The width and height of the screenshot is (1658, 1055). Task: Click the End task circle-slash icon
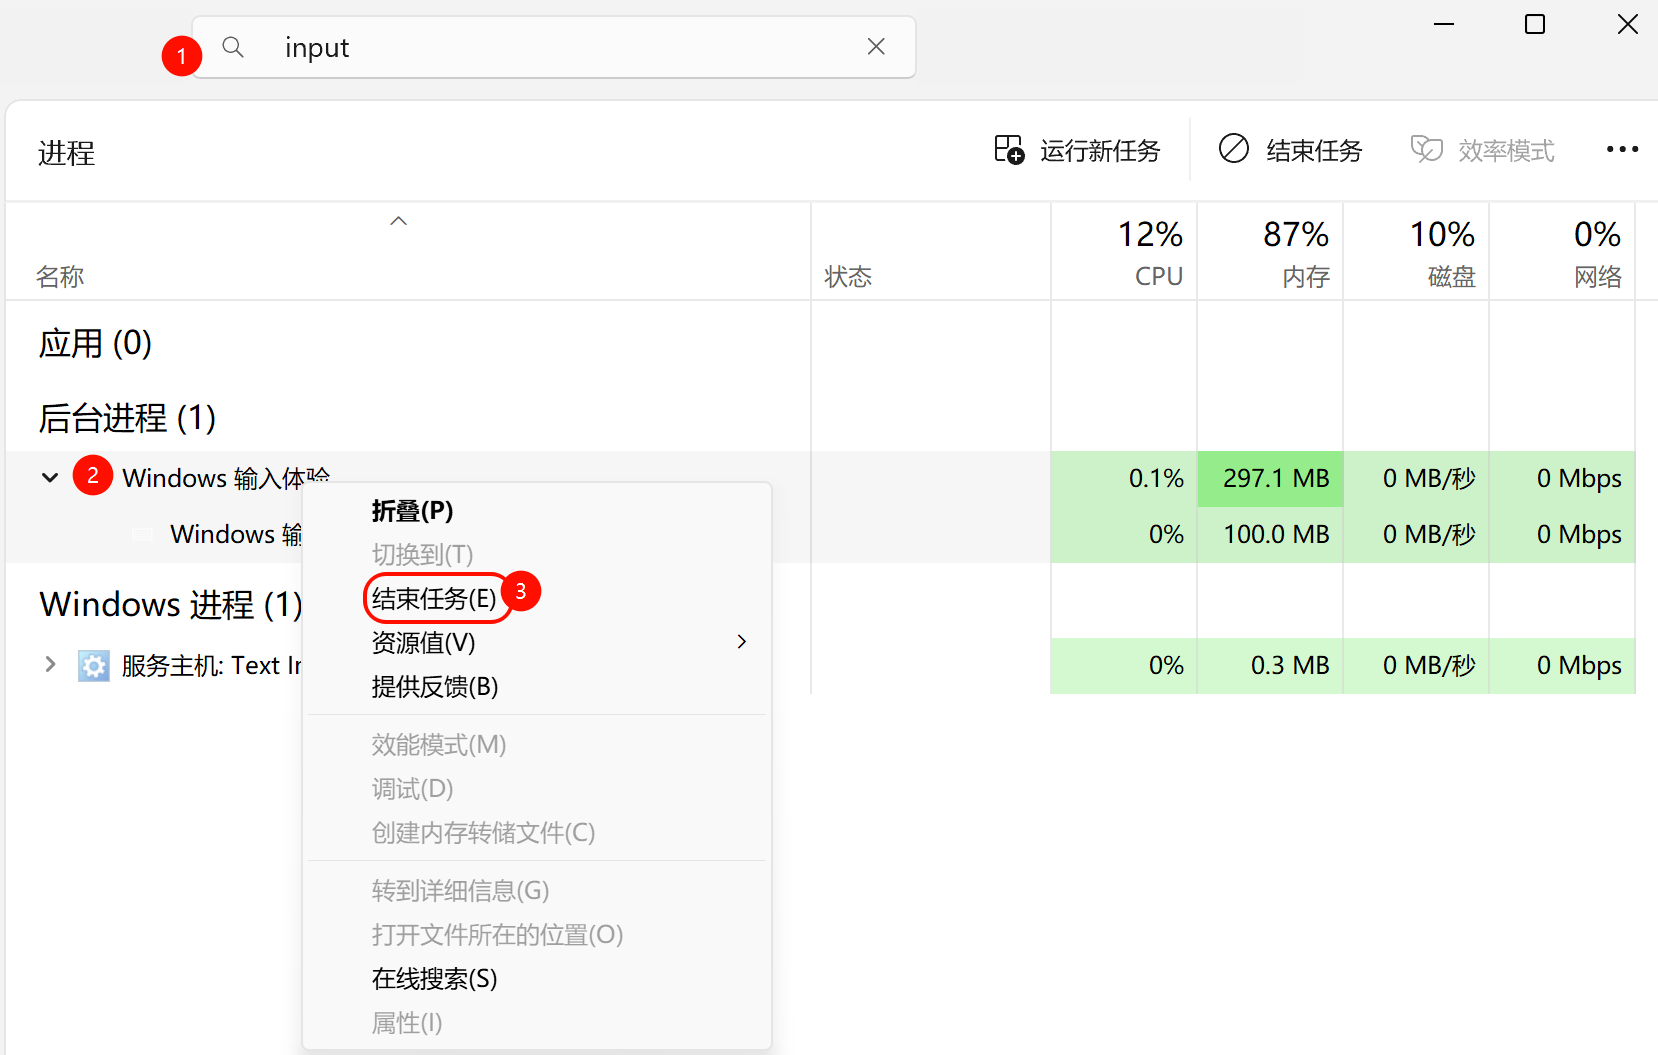1234,149
